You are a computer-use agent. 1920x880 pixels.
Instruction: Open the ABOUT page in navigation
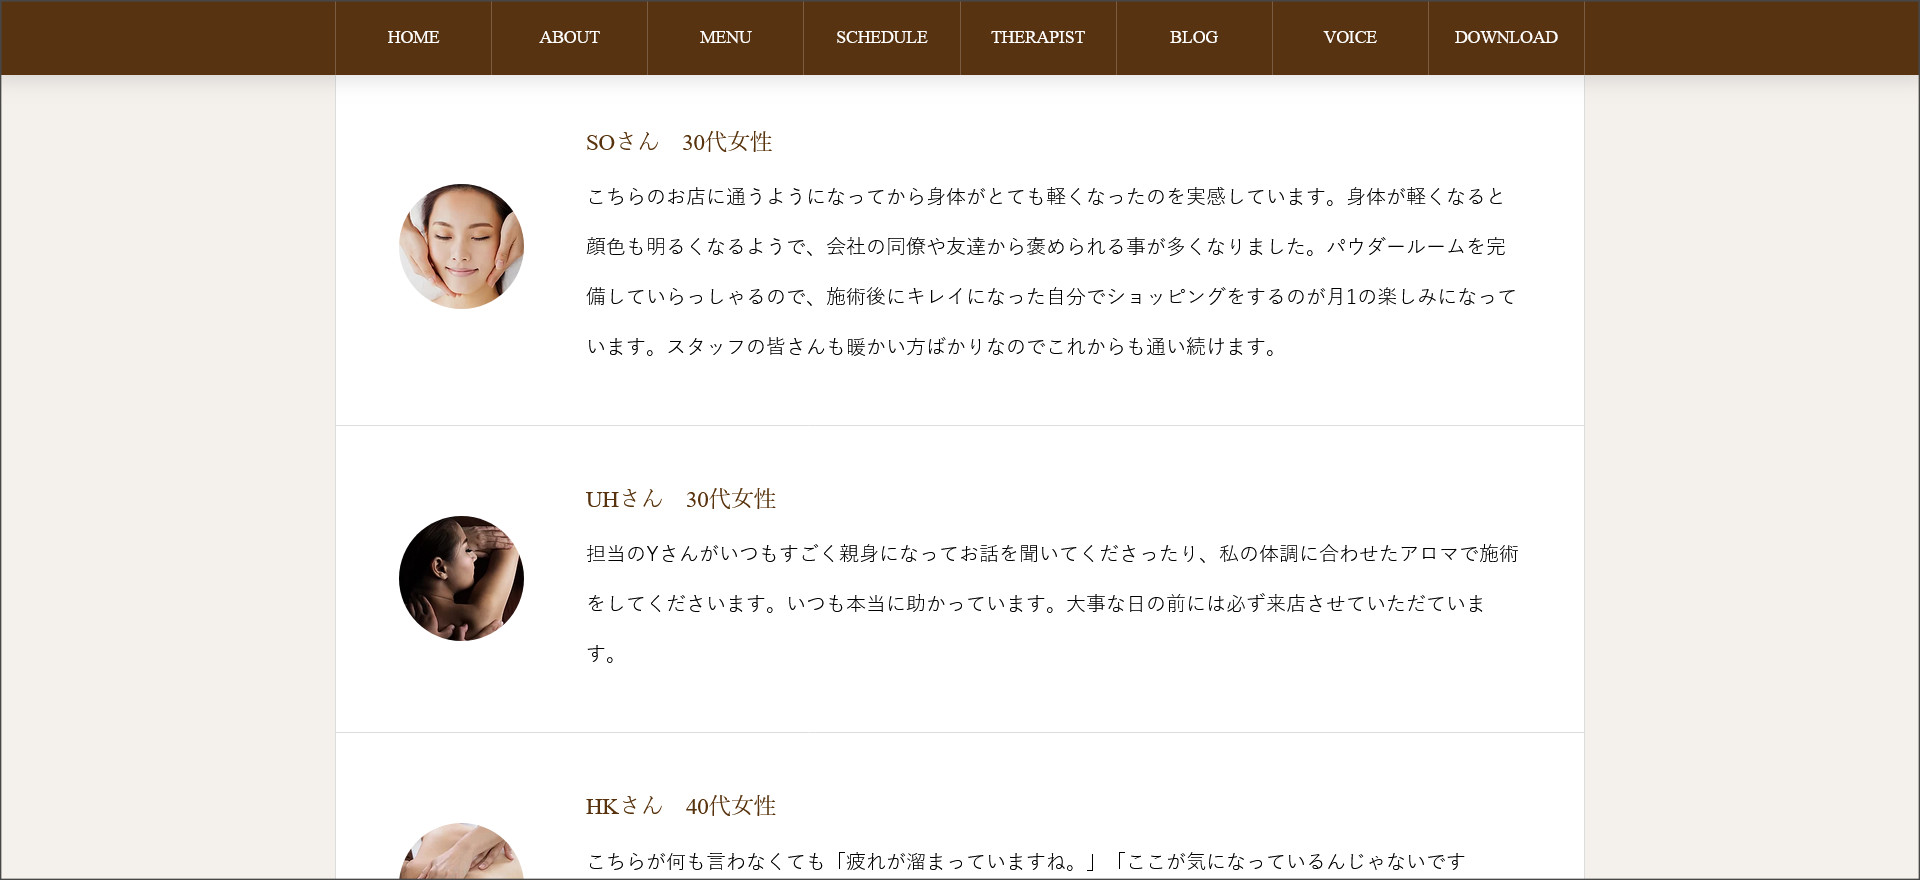[x=569, y=38]
